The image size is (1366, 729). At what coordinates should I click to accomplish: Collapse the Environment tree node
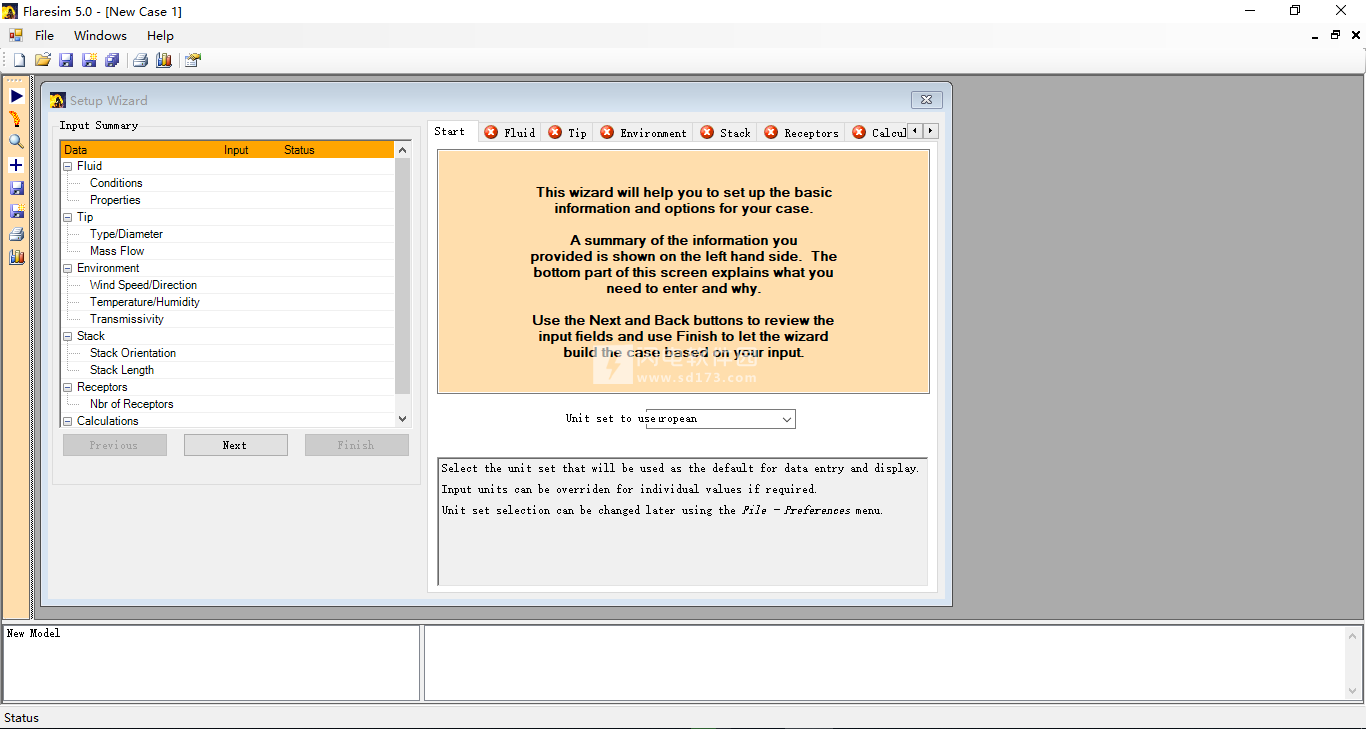tap(68, 268)
